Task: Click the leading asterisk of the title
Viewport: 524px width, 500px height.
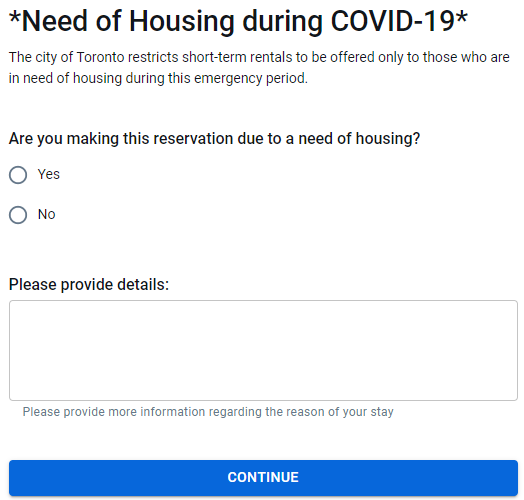Action: (15, 17)
